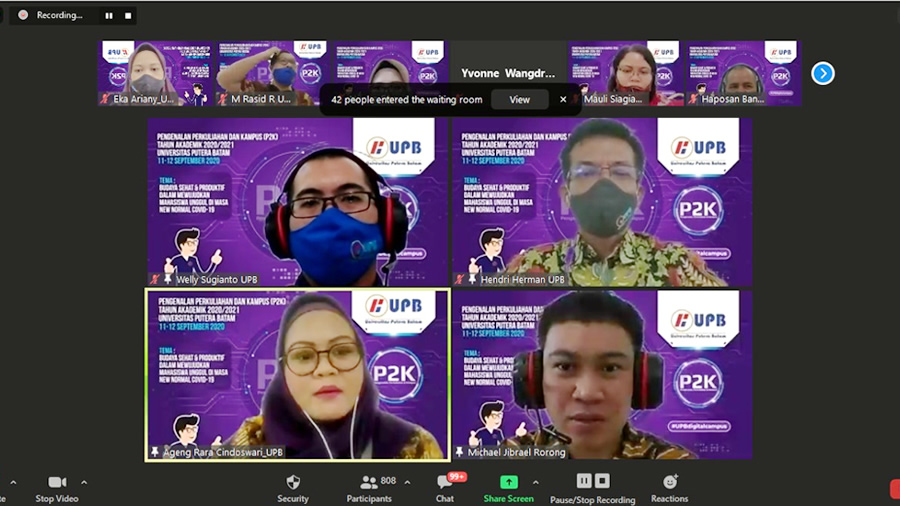
Task: Open the Participants list
Action: click(x=369, y=482)
